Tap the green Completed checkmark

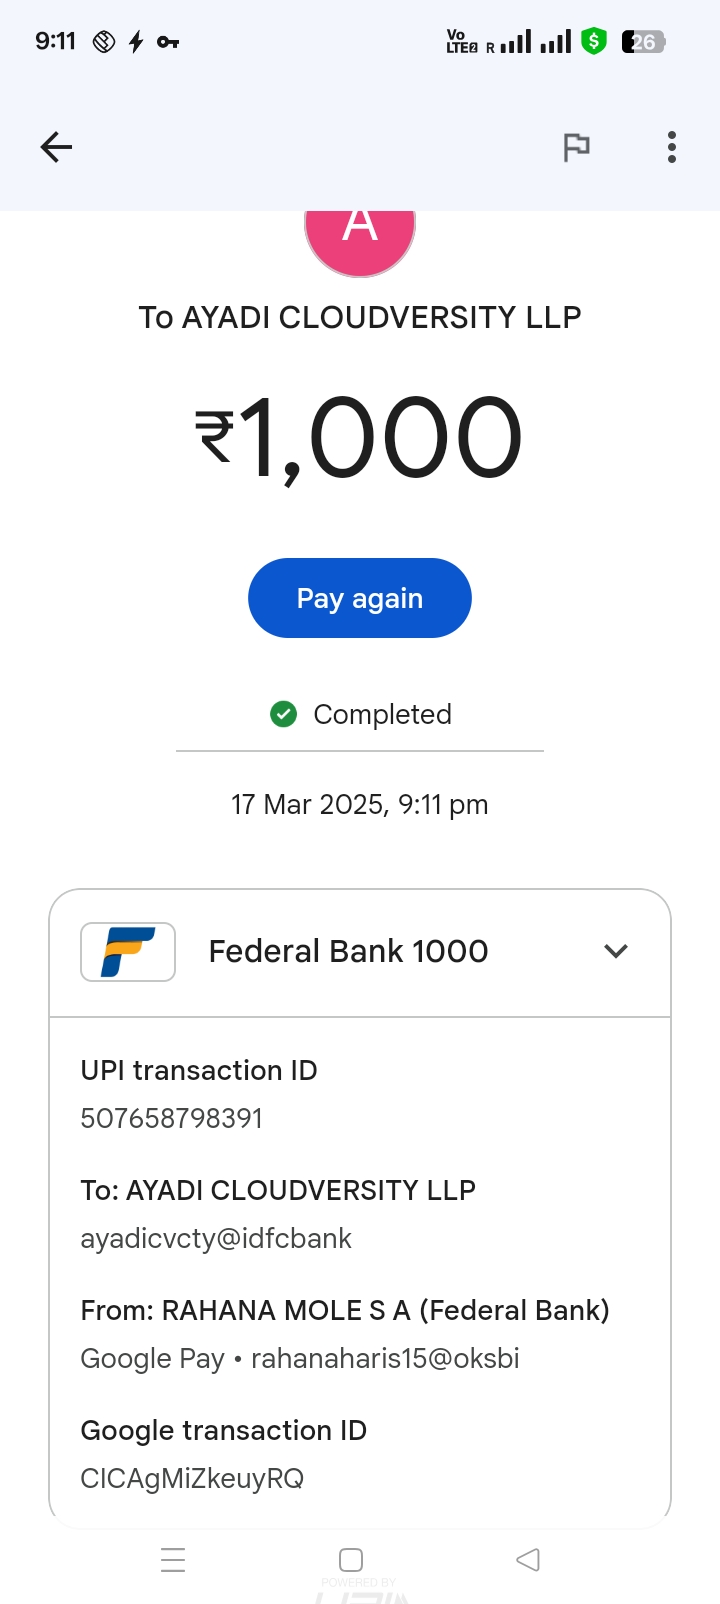(x=284, y=714)
